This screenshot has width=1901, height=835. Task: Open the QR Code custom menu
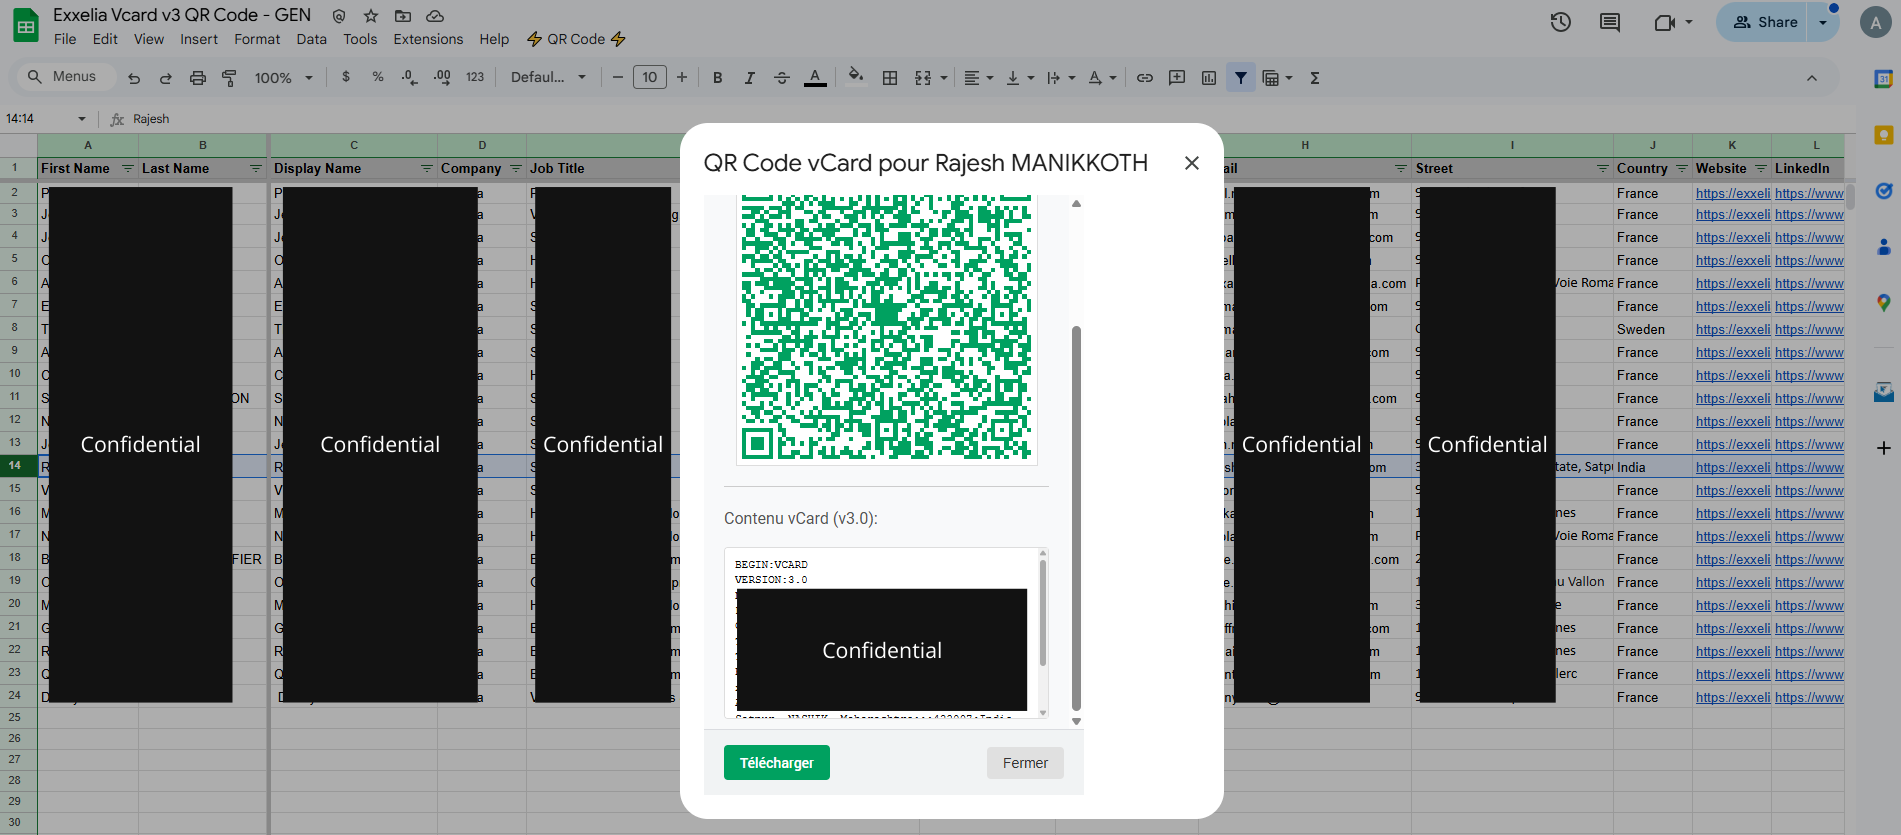(576, 39)
